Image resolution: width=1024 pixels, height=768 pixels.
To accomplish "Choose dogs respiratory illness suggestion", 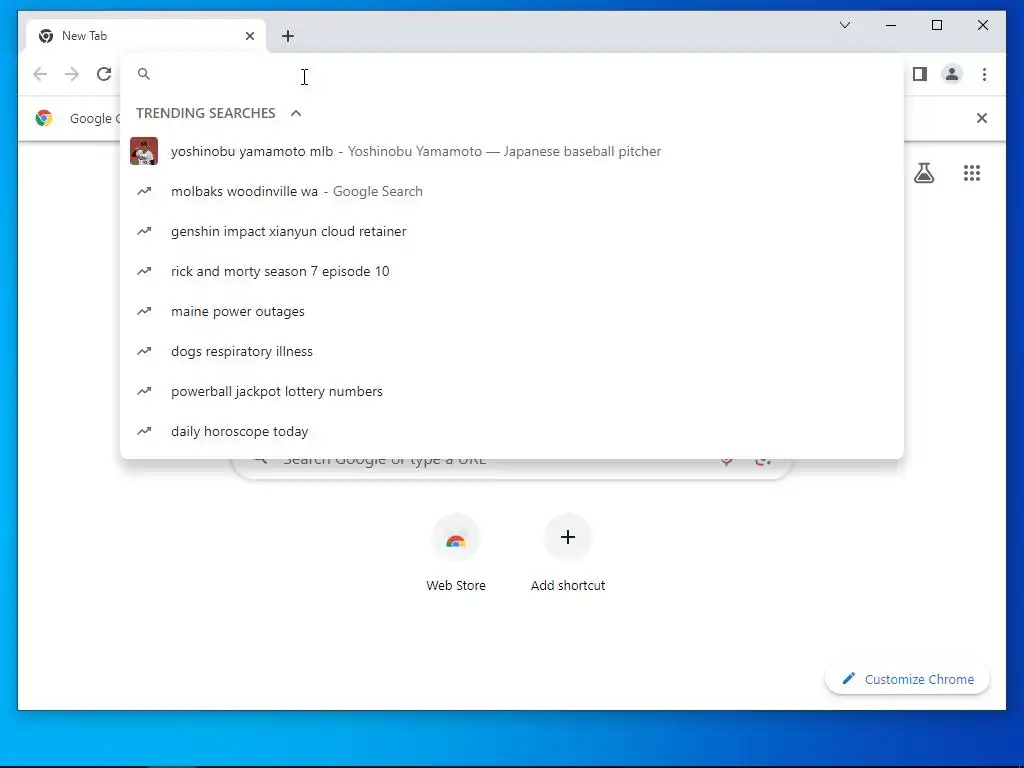I will pos(512,351).
